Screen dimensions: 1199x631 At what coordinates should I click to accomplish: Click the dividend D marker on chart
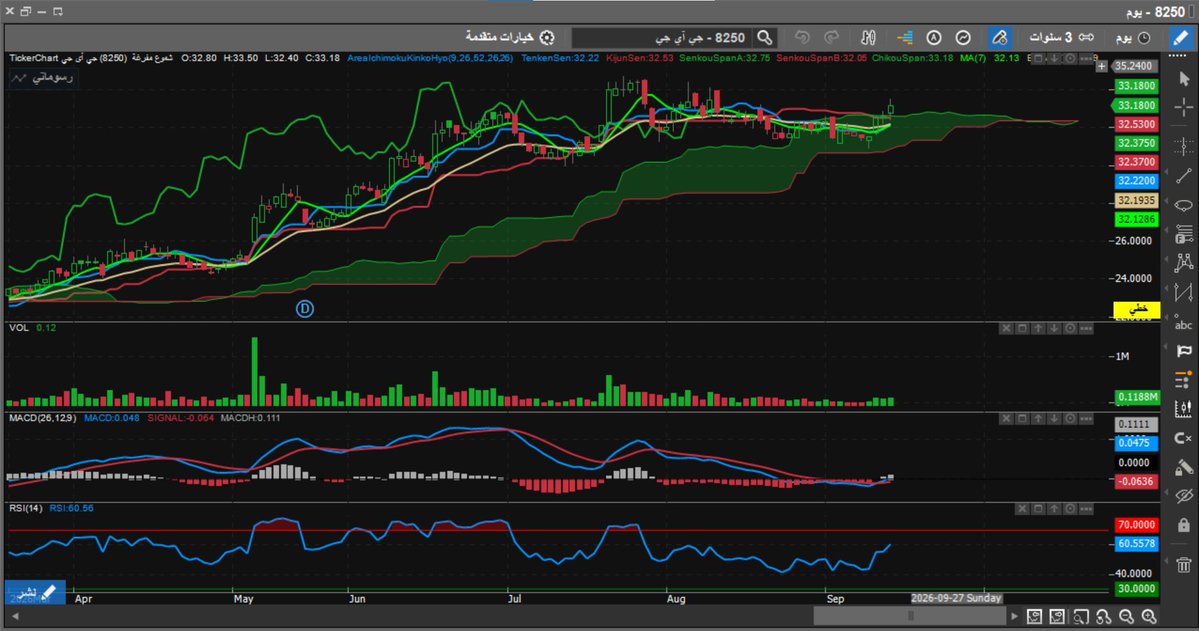304,309
